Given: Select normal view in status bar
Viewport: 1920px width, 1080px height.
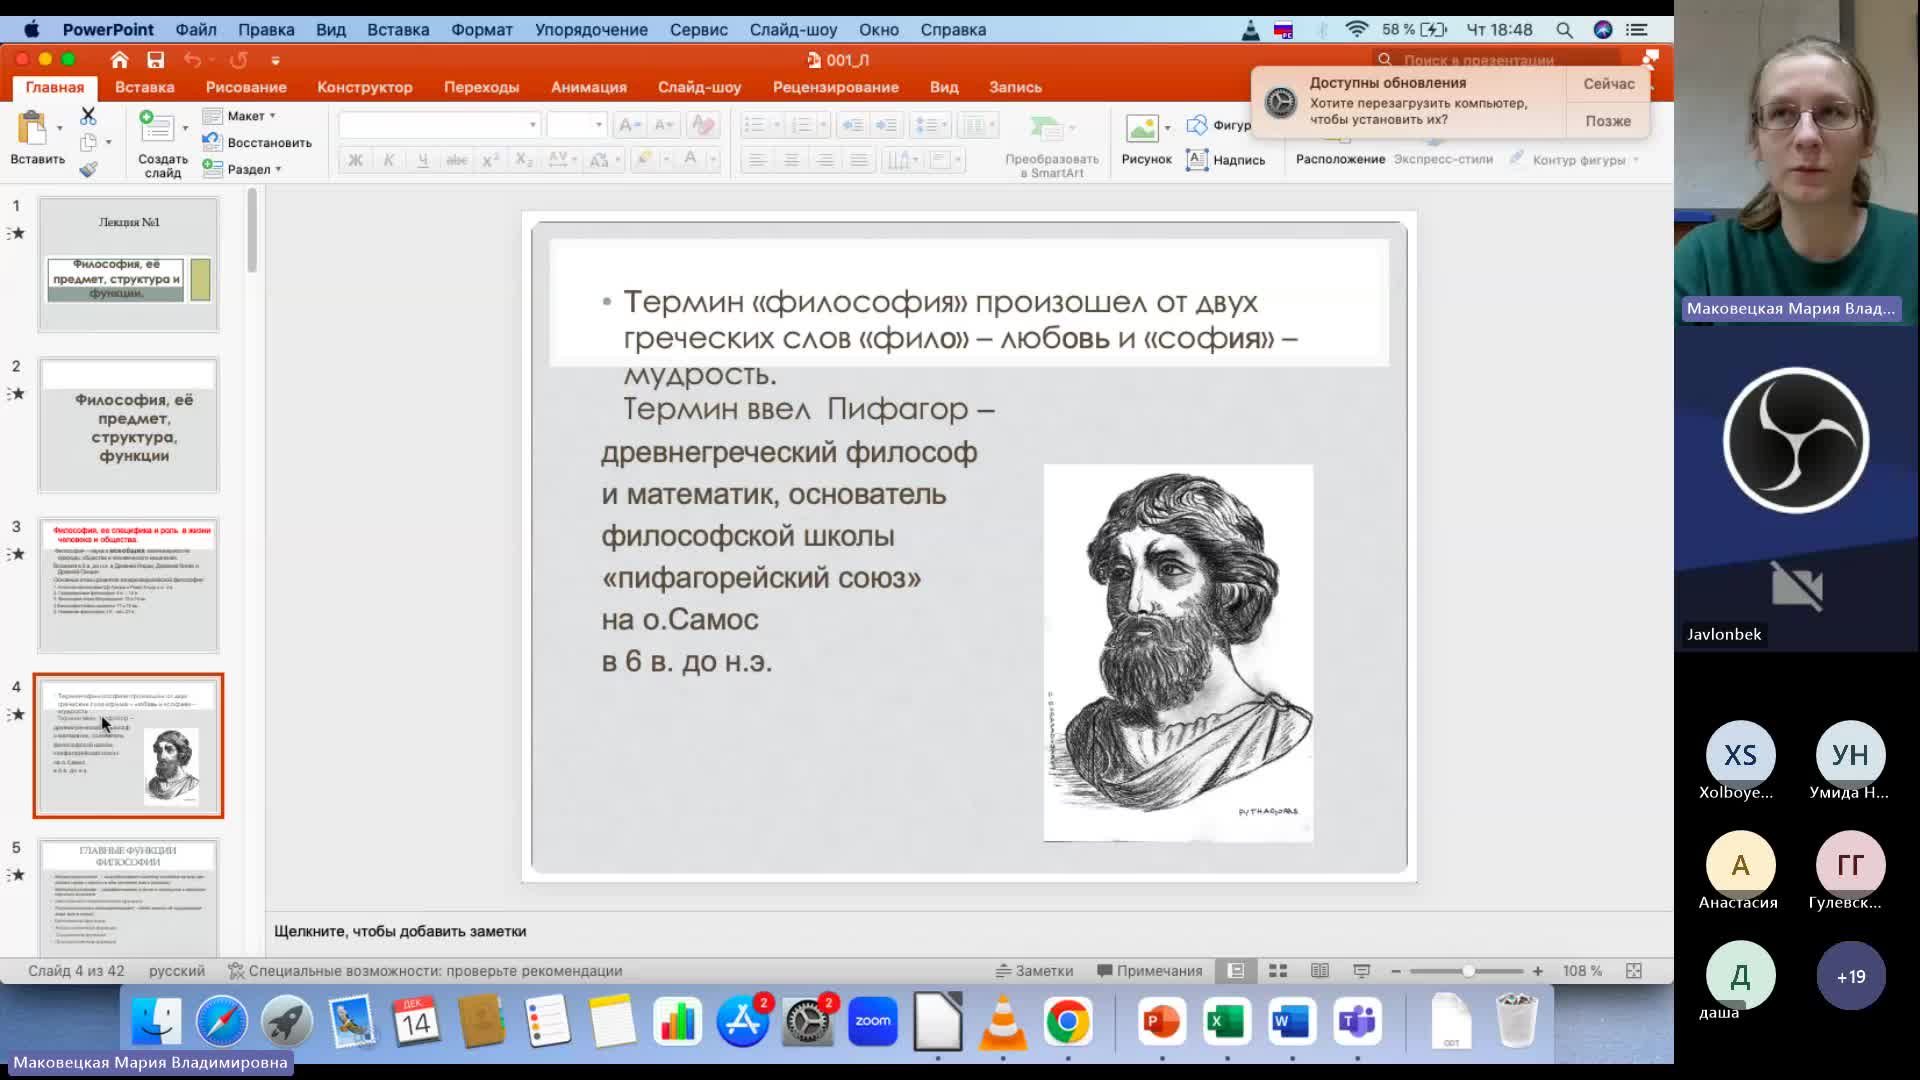Looking at the screenshot, I should pos(1236,971).
